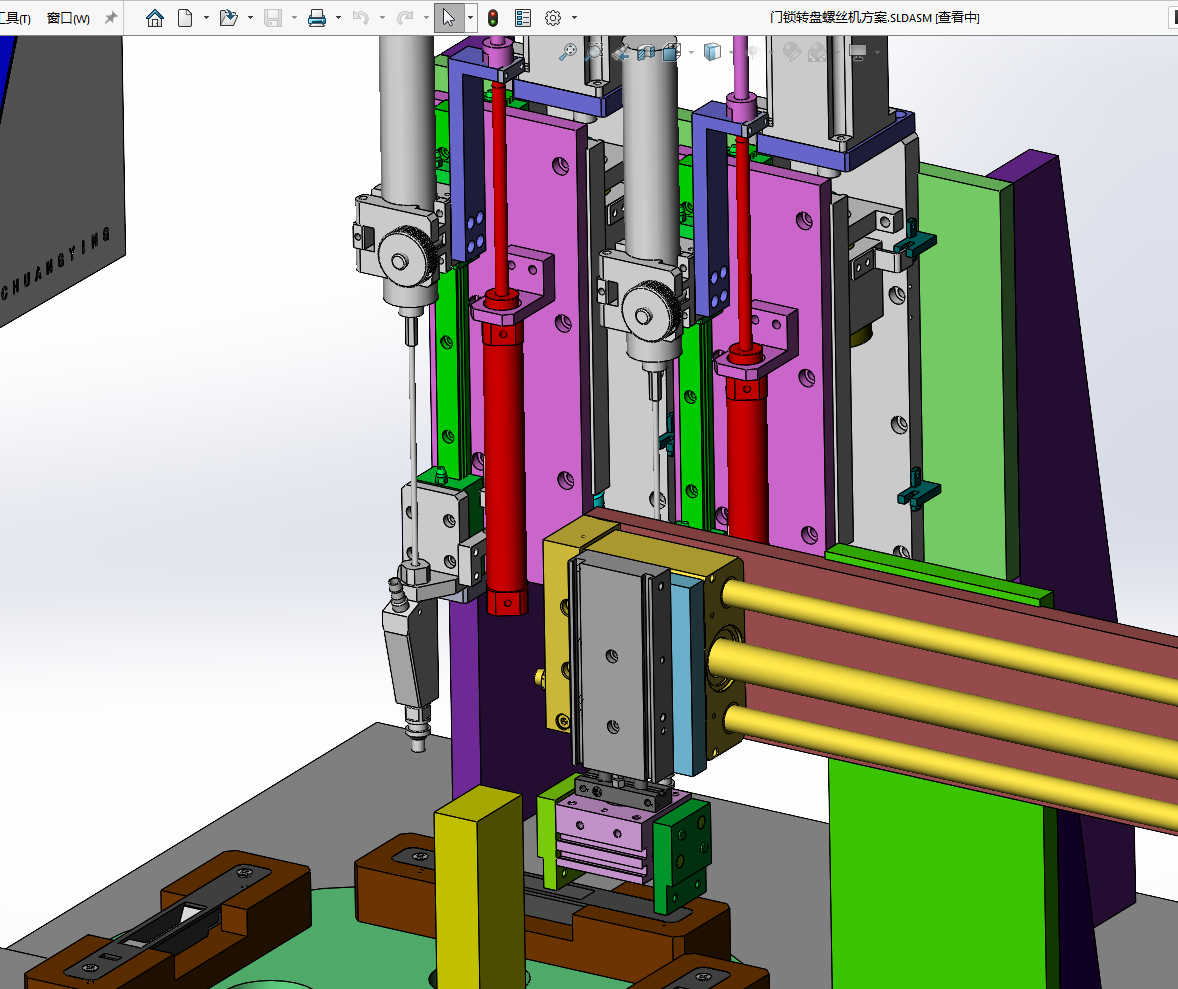This screenshot has height=989, width=1178.
Task: Expand the Print dropdown arrow
Action: pyautogui.click(x=338, y=18)
